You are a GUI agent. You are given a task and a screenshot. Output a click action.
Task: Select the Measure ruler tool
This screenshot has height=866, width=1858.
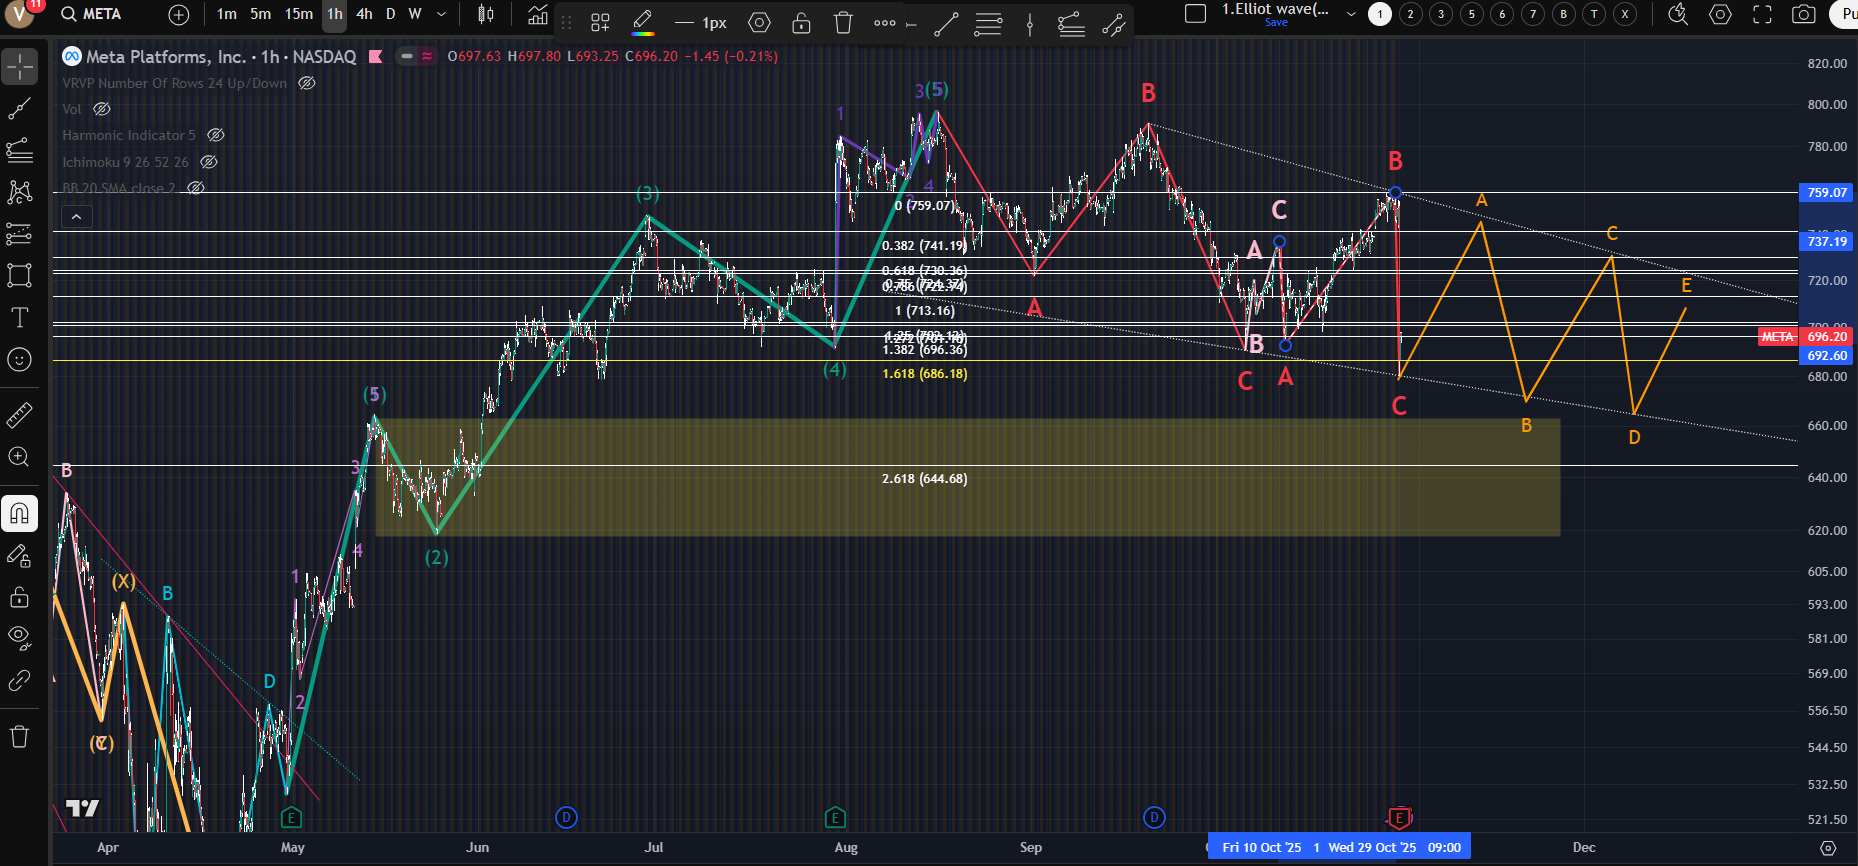click(x=19, y=415)
